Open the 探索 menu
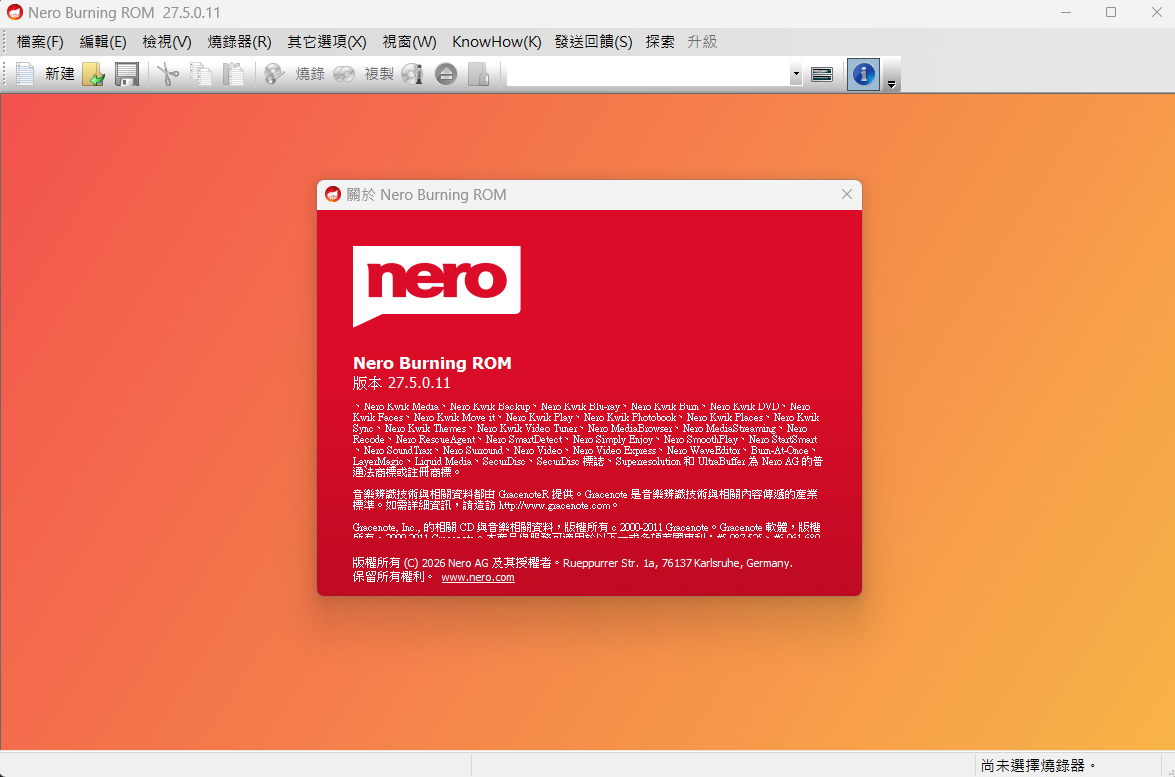The image size is (1175, 777). point(660,42)
